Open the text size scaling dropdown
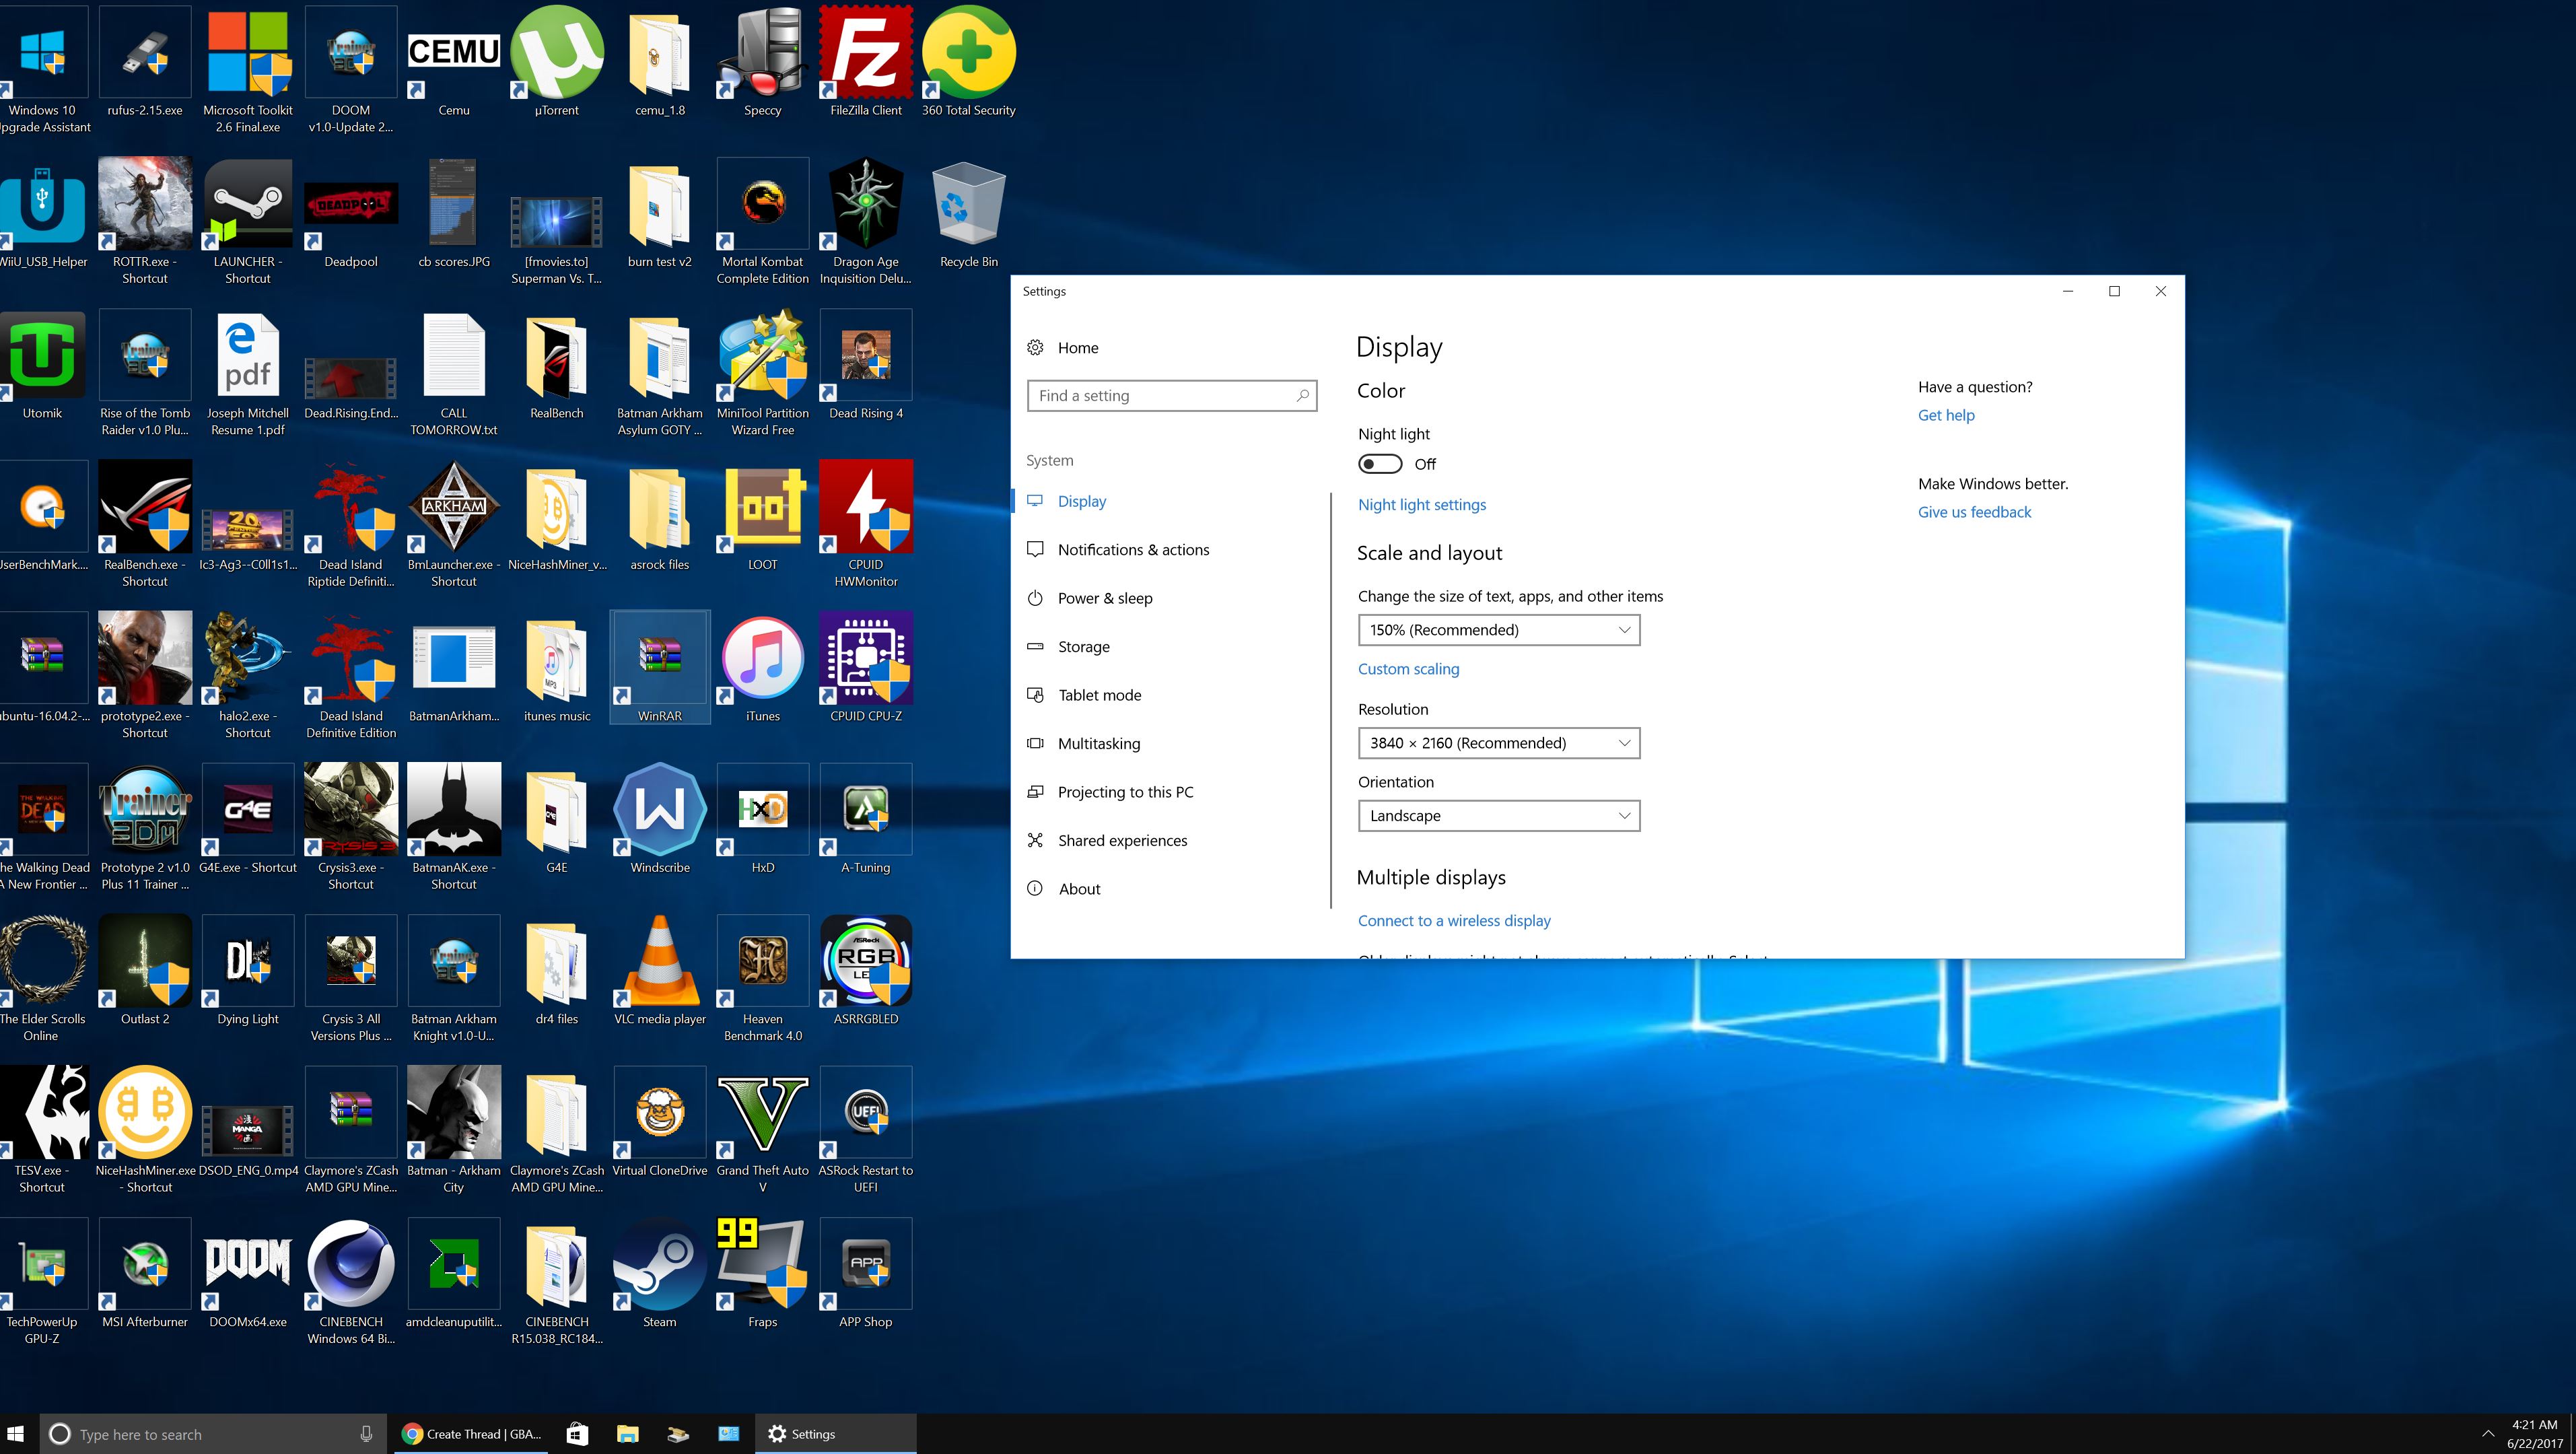The height and width of the screenshot is (1454, 2576). coord(1498,630)
